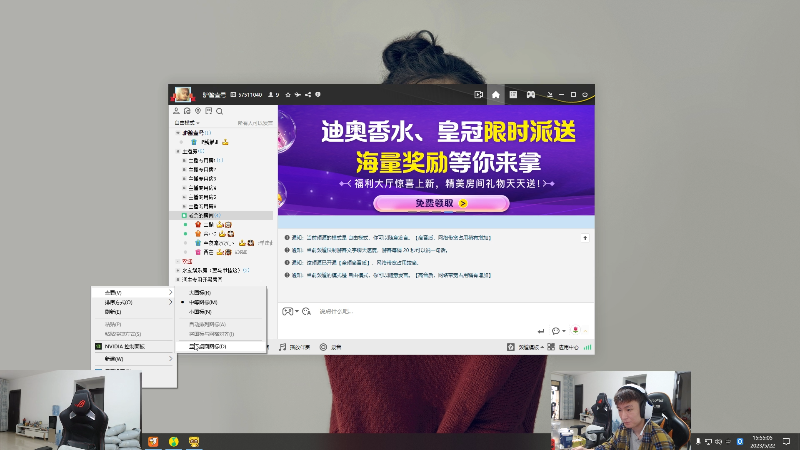
Task: Open the 排序方式 sort by submenu
Action: coord(134,303)
